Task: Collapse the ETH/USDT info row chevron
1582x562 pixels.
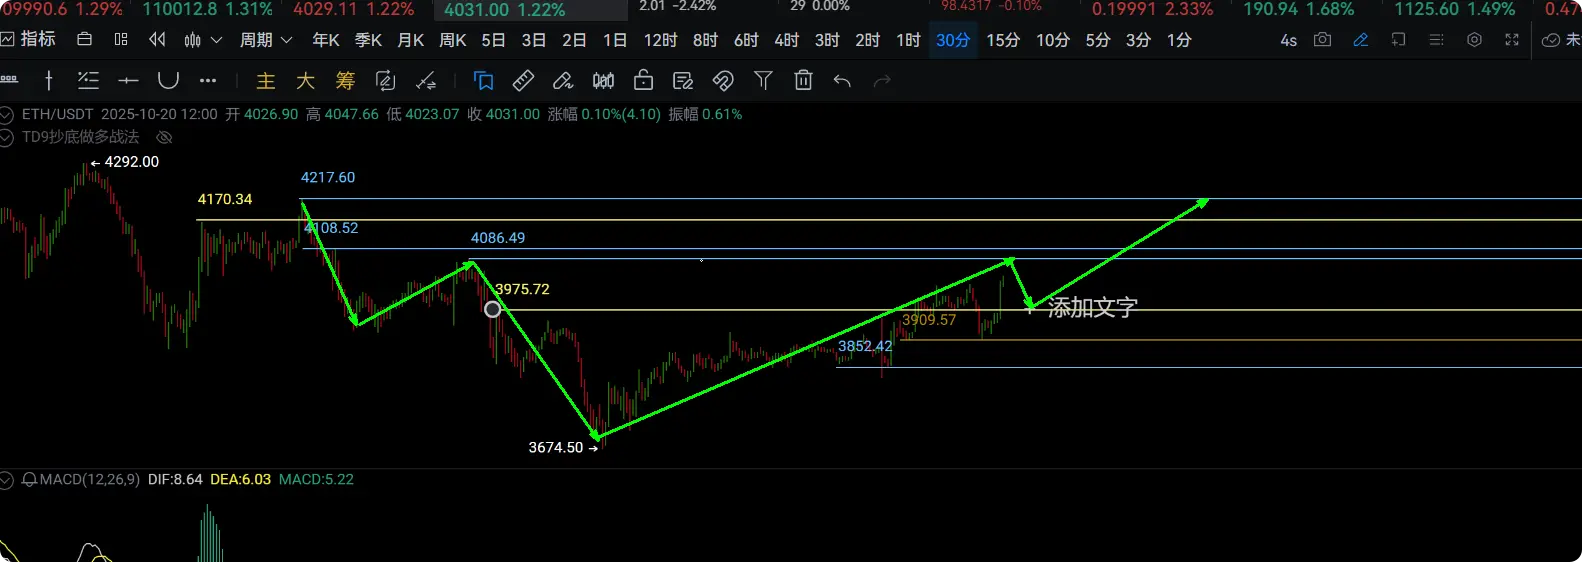Action: tap(6, 115)
